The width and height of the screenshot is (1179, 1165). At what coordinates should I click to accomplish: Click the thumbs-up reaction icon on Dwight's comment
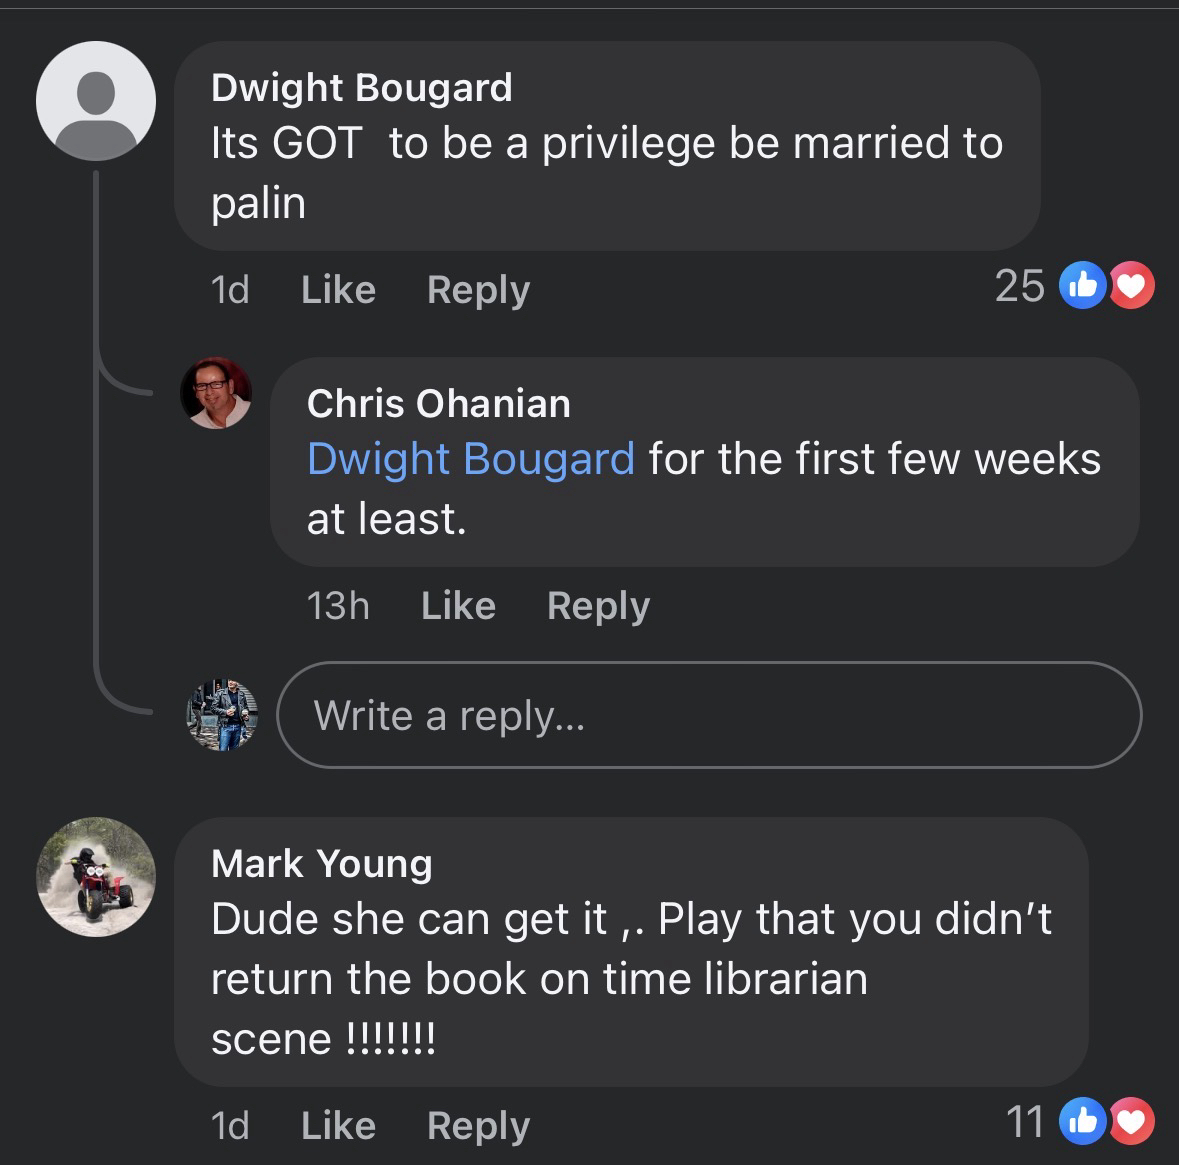1083,286
